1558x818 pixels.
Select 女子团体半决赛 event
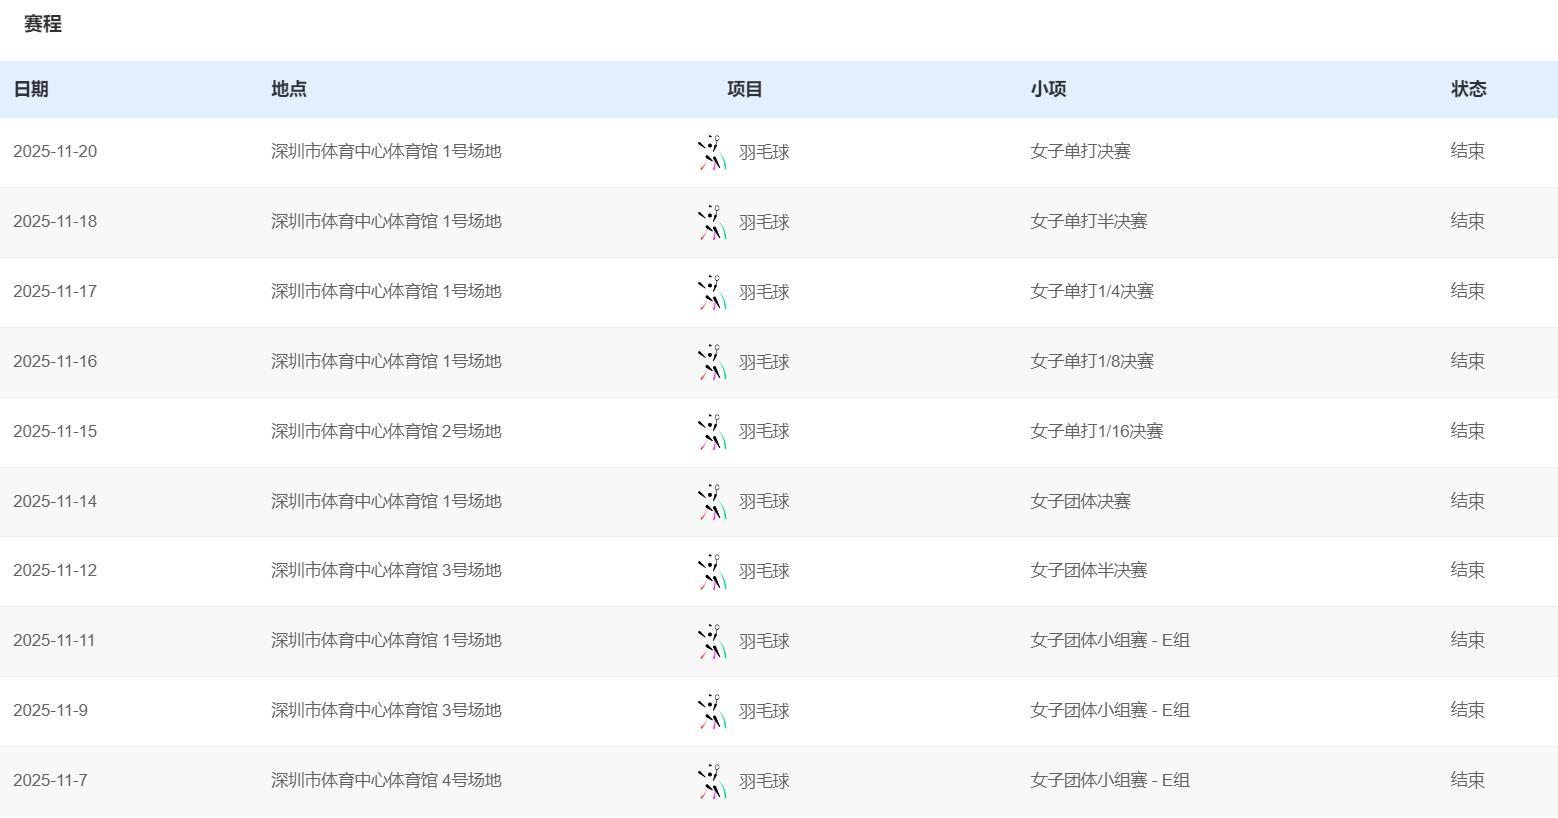(1088, 570)
